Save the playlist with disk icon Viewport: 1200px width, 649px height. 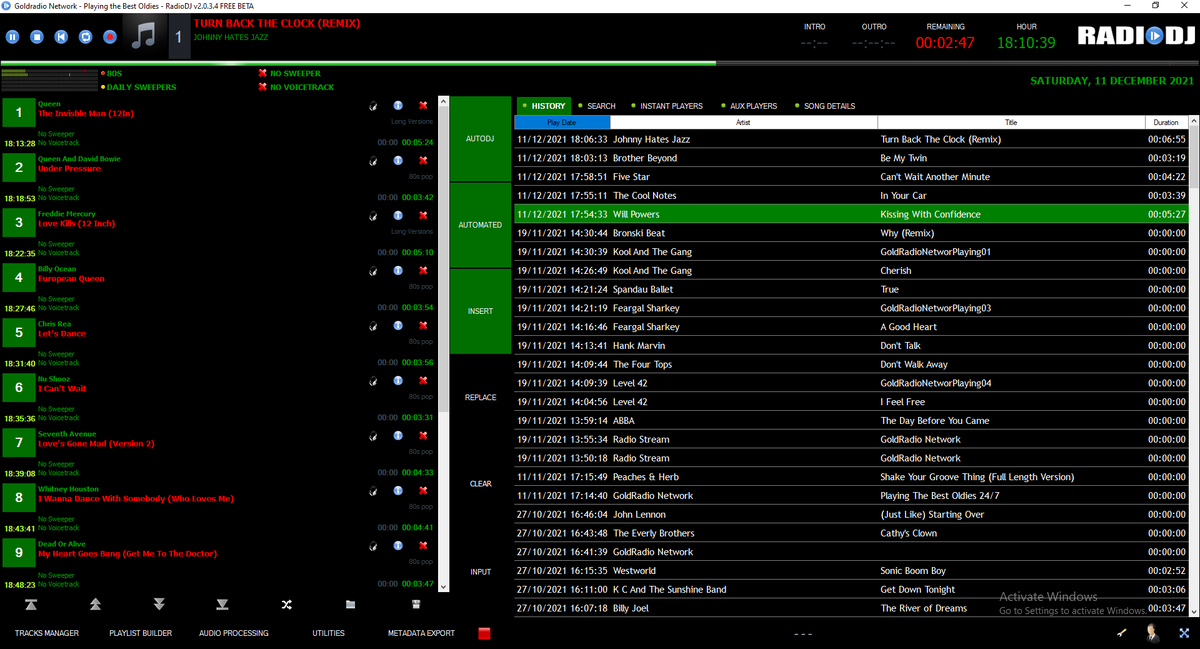[416, 605]
